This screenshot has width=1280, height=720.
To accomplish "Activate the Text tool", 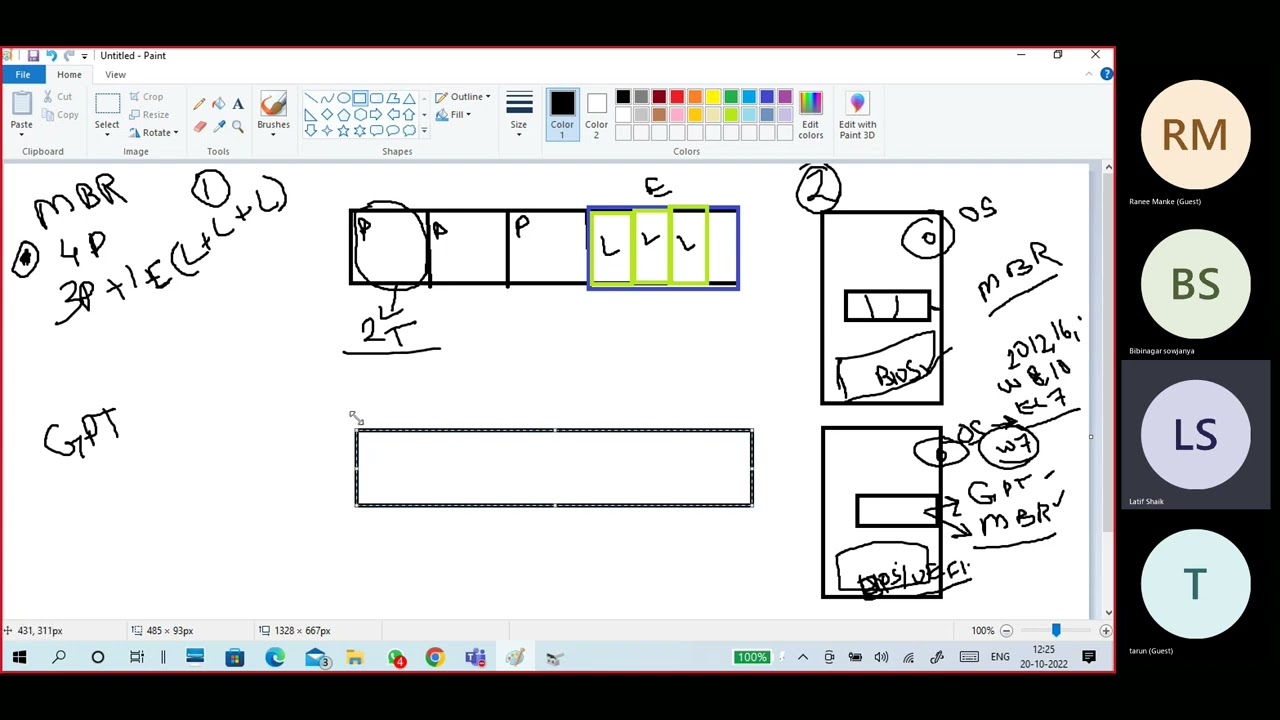I will tap(238, 104).
